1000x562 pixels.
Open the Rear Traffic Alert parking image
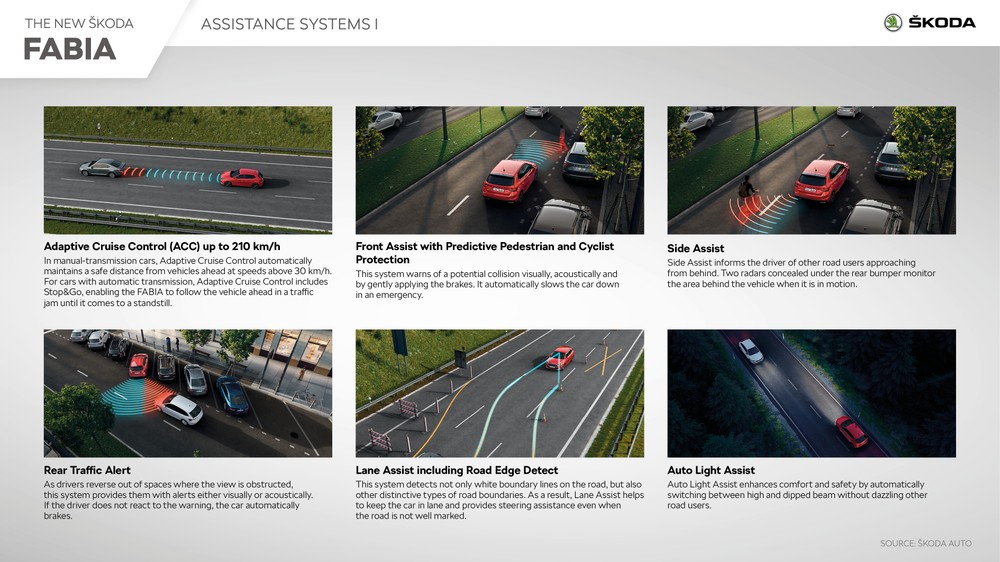[x=188, y=393]
